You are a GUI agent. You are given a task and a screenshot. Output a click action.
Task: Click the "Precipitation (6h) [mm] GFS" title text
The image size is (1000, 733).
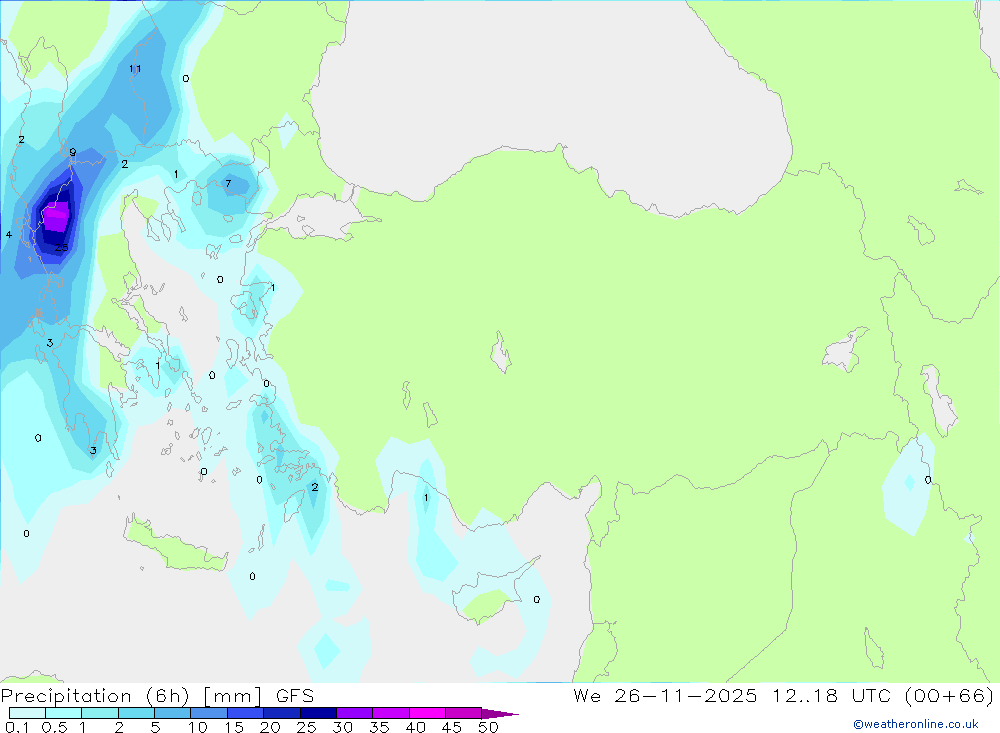point(158,696)
